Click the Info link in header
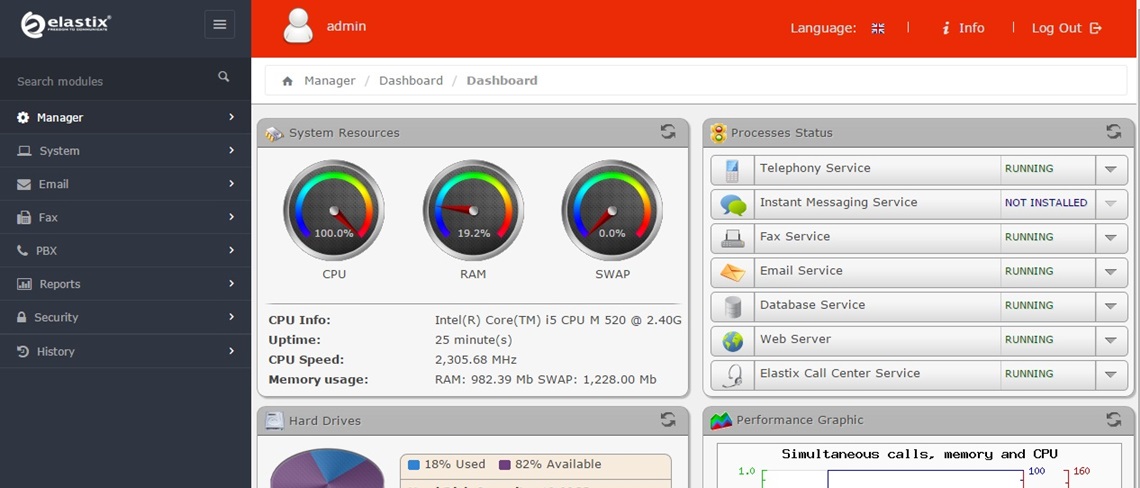1140x488 pixels. 963,28
